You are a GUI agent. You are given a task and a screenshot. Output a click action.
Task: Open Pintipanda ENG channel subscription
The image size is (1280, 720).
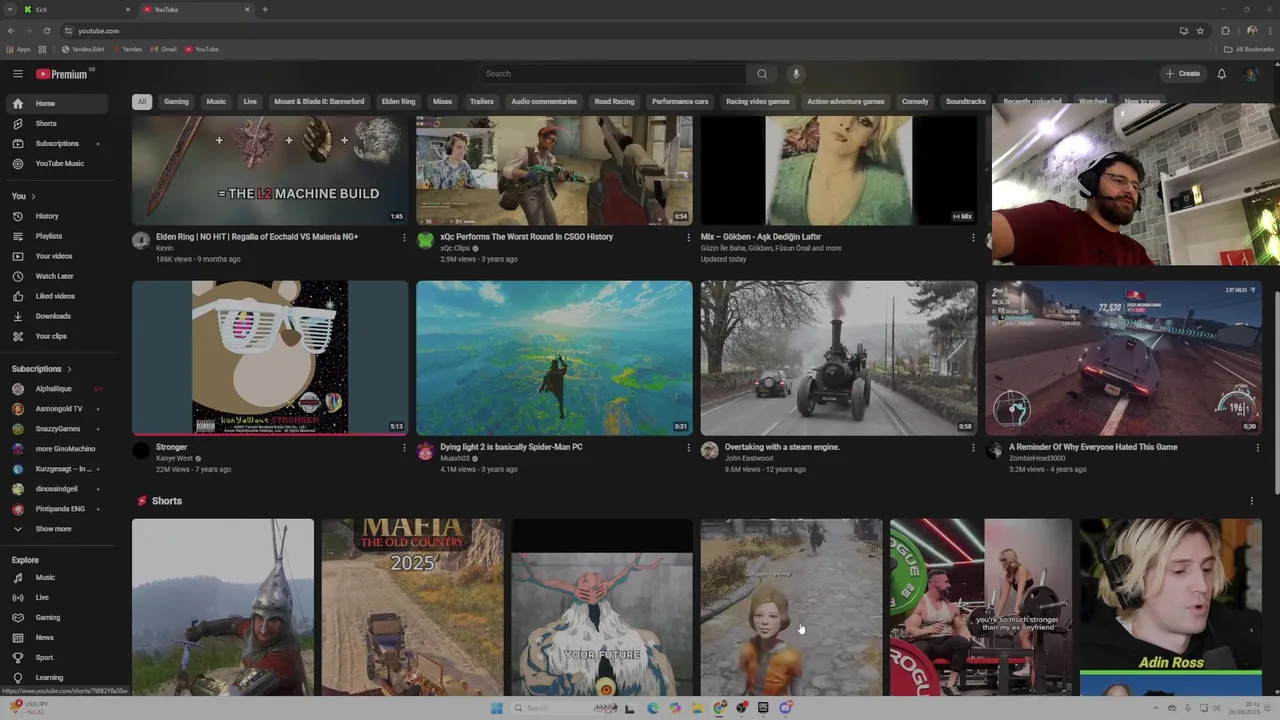[55, 509]
